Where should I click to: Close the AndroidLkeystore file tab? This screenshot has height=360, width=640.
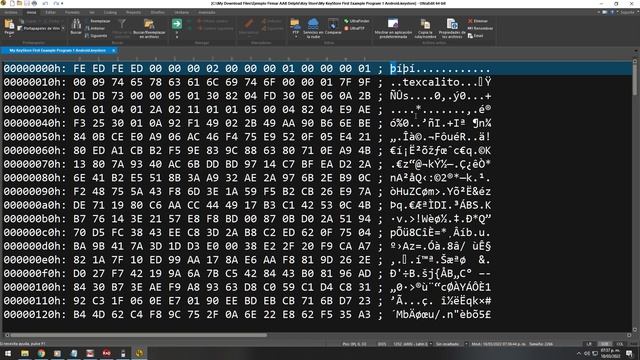[x=113, y=51]
